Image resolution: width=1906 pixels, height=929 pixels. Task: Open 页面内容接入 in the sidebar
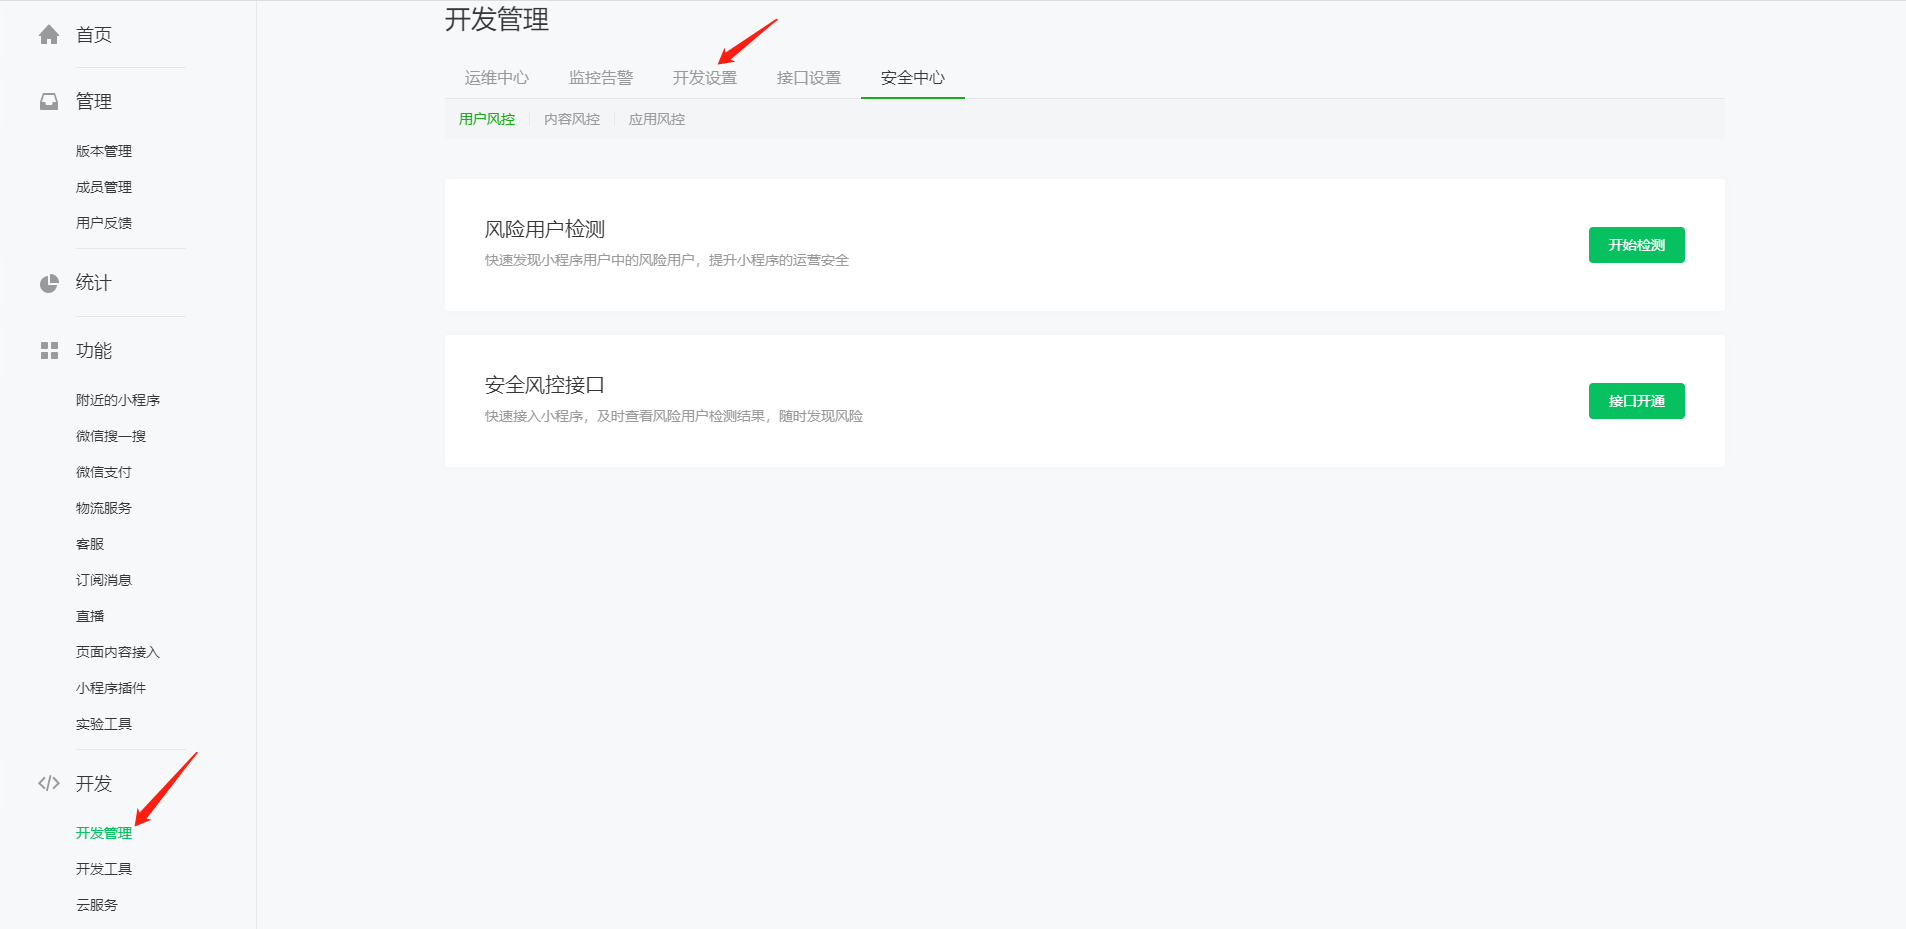click(x=118, y=652)
